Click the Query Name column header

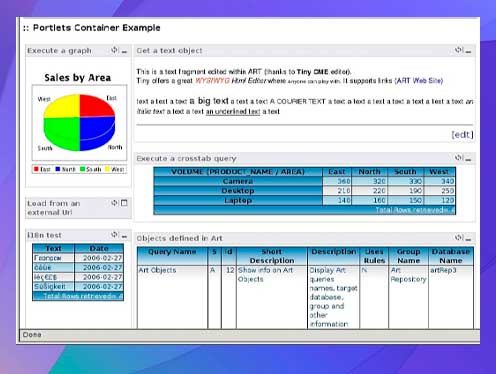172,256
